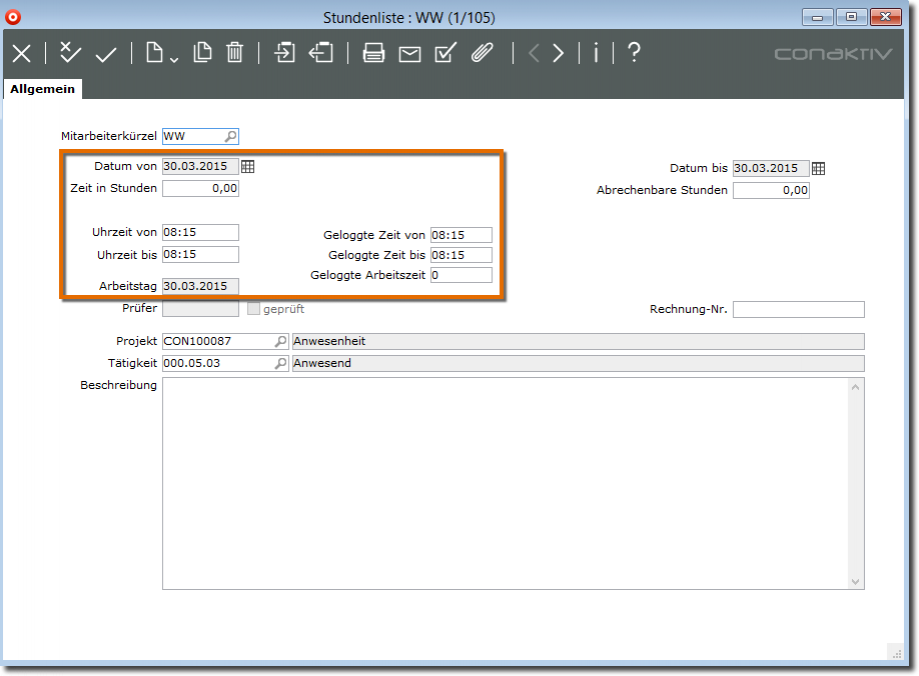Open the Datum von calendar picker
919x676 pixels.
[248, 167]
